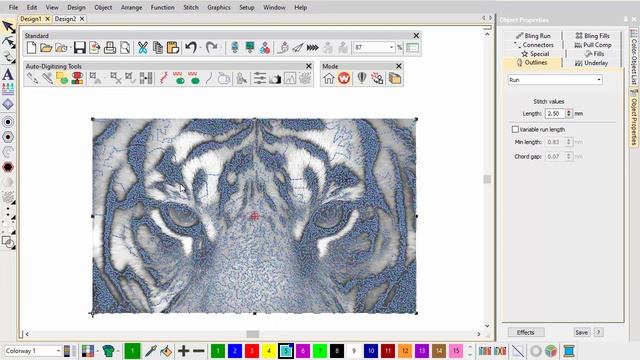Add a color with the plus icon
Screen dimensions: 640x360
[183, 351]
